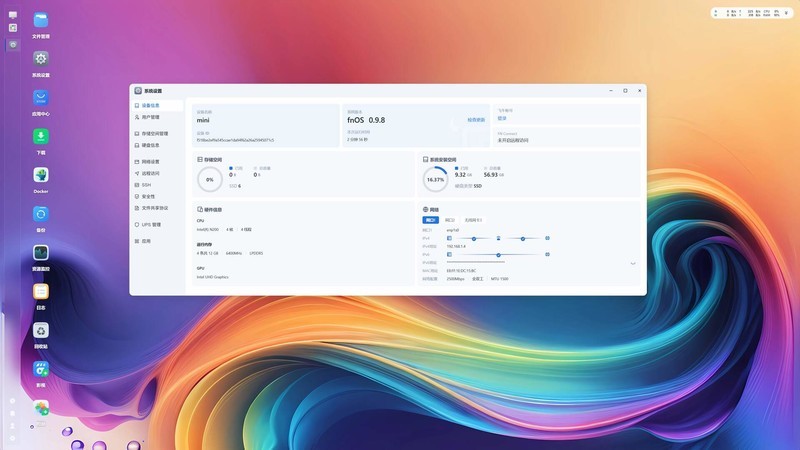800x450 pixels.
Task: Open the System Settings (系统设置) desktop icon
Action: [41, 59]
